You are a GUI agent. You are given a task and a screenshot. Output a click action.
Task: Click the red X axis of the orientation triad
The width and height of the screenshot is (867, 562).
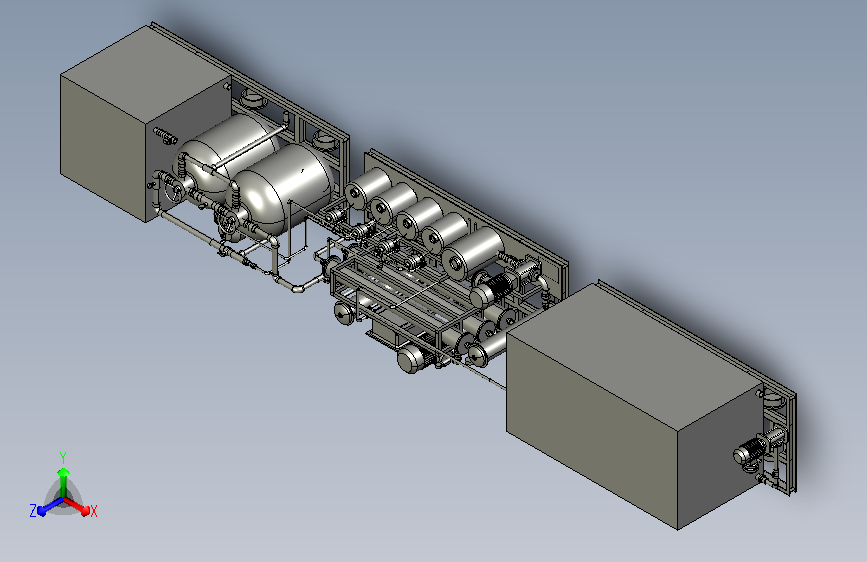[x=77, y=506]
